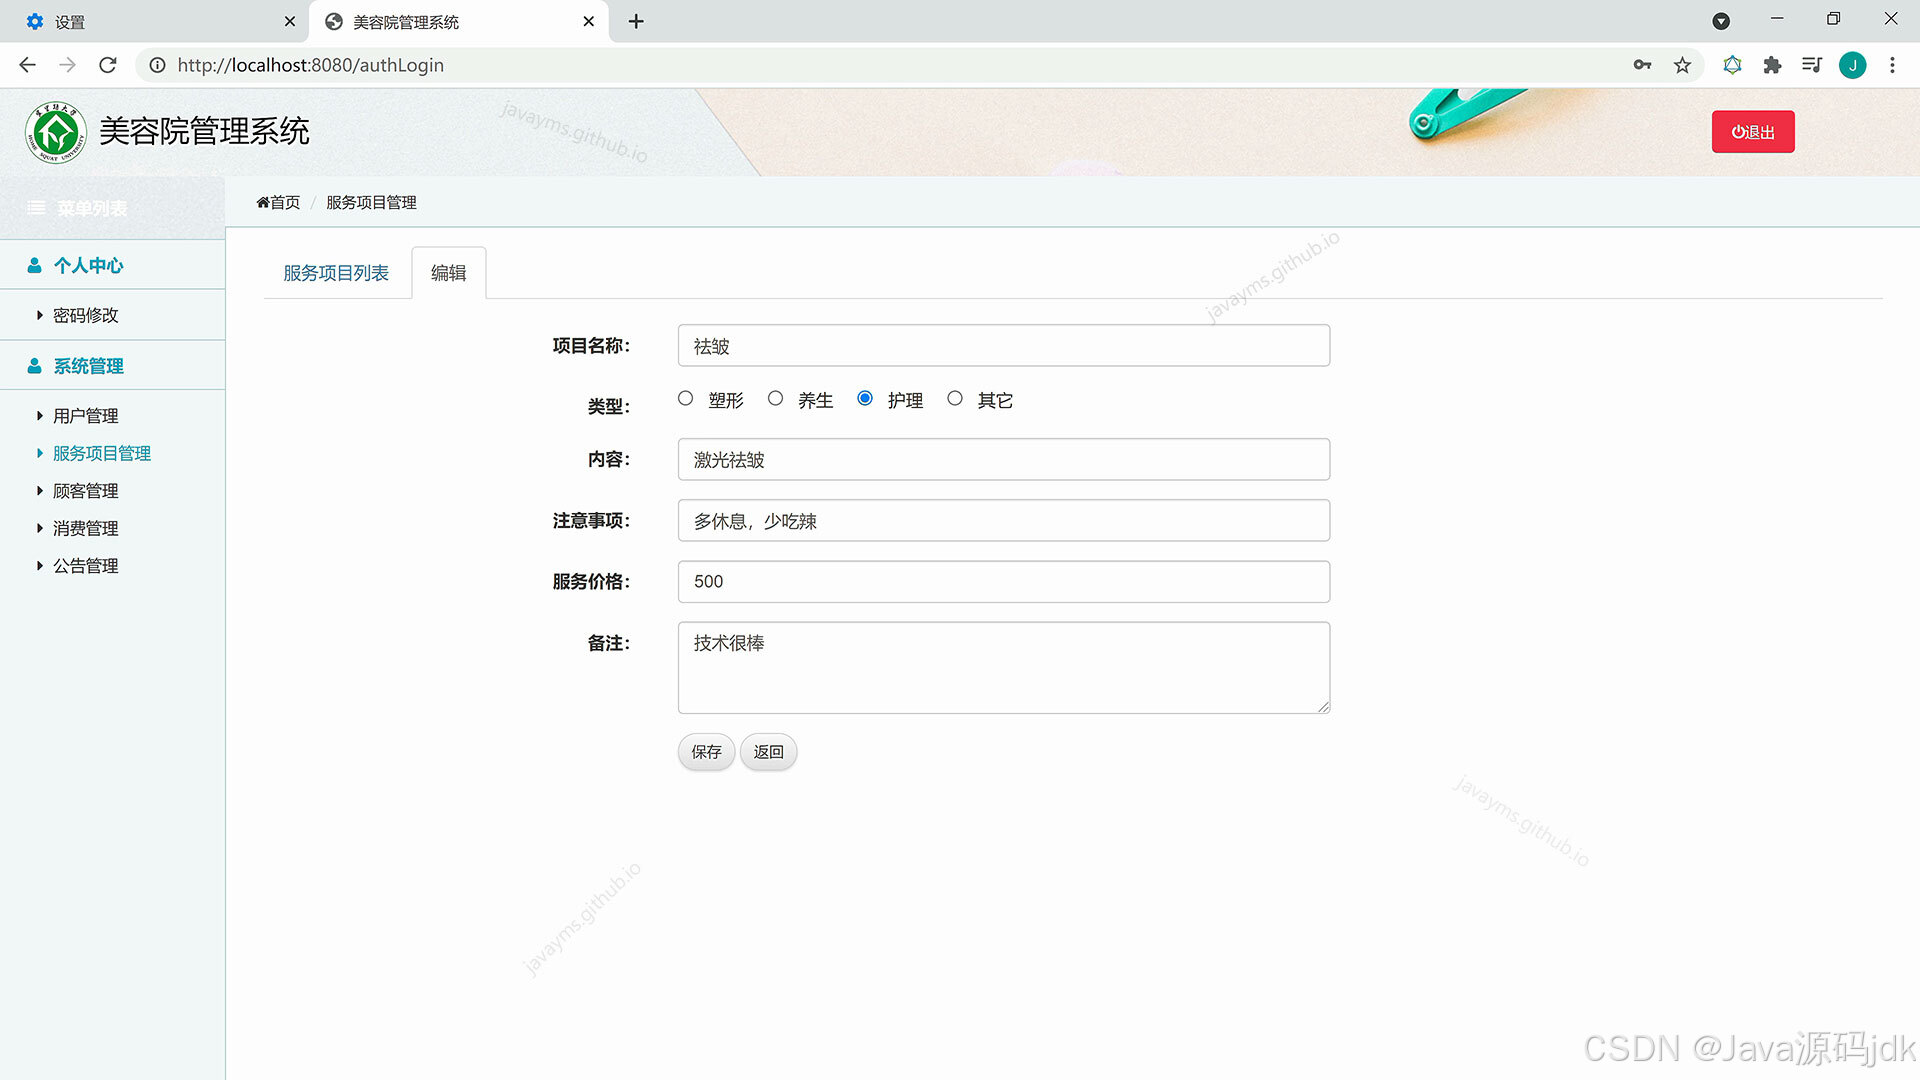Click the 保存 button
Image resolution: width=1920 pixels, height=1080 pixels.
tap(706, 752)
